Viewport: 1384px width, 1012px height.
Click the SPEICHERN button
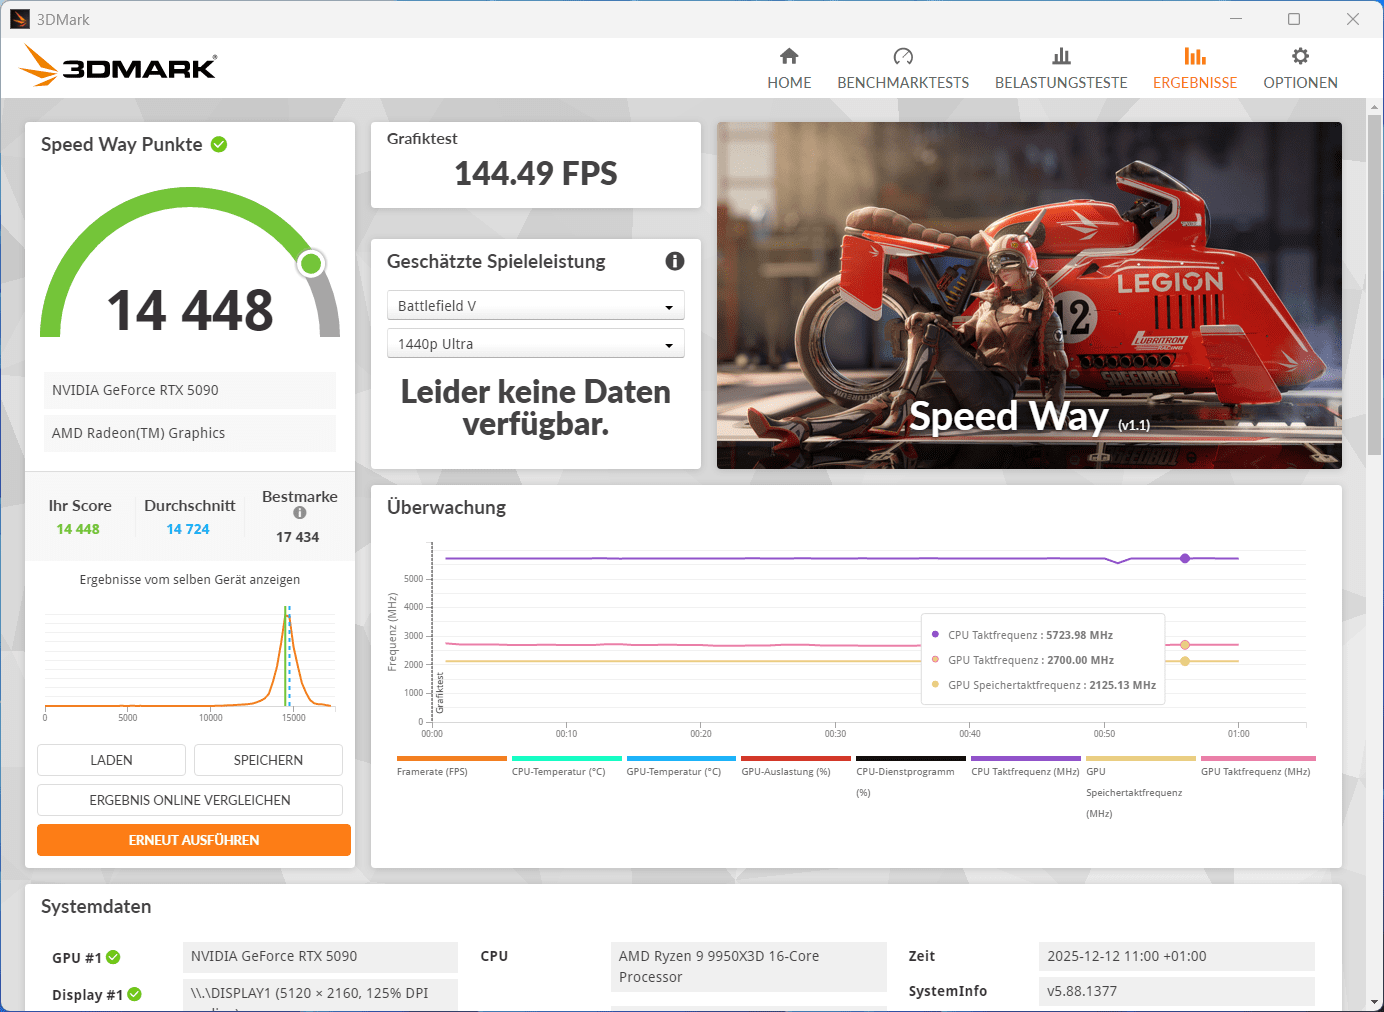(268, 760)
